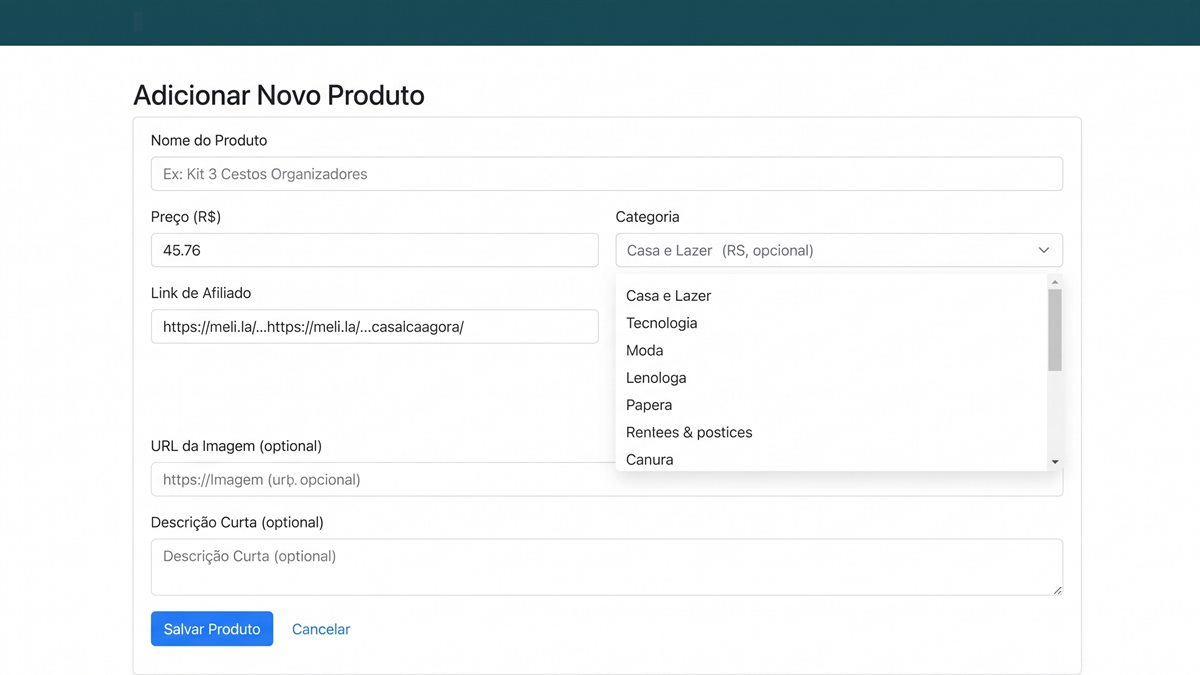Choose Tecnologia in the category list

pyautogui.click(x=661, y=323)
